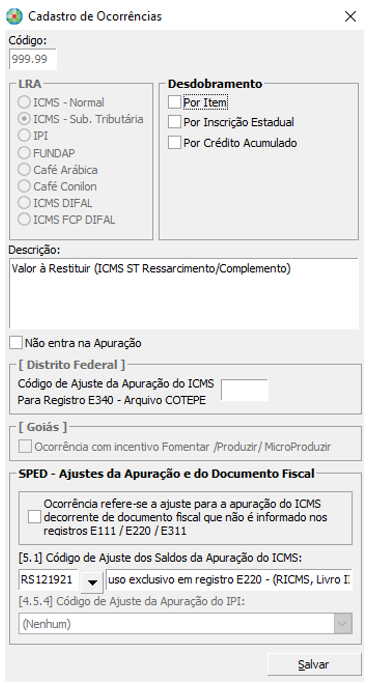The width and height of the screenshot is (370, 687).
Task: Click into the Código field showing 999.99
Action: click(33, 59)
